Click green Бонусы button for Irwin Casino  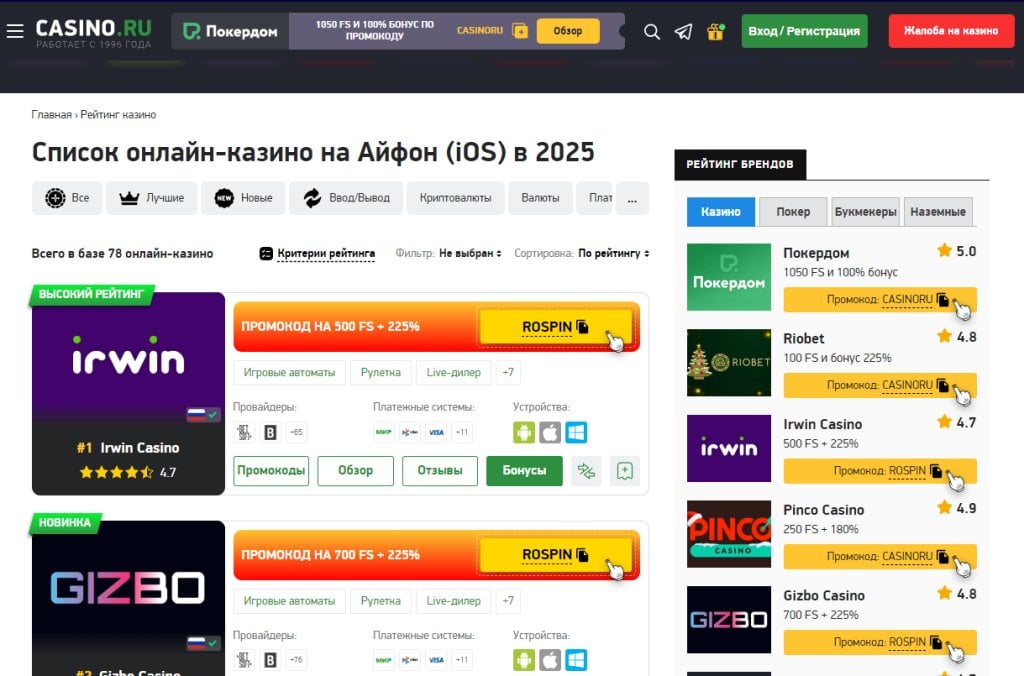[524, 471]
